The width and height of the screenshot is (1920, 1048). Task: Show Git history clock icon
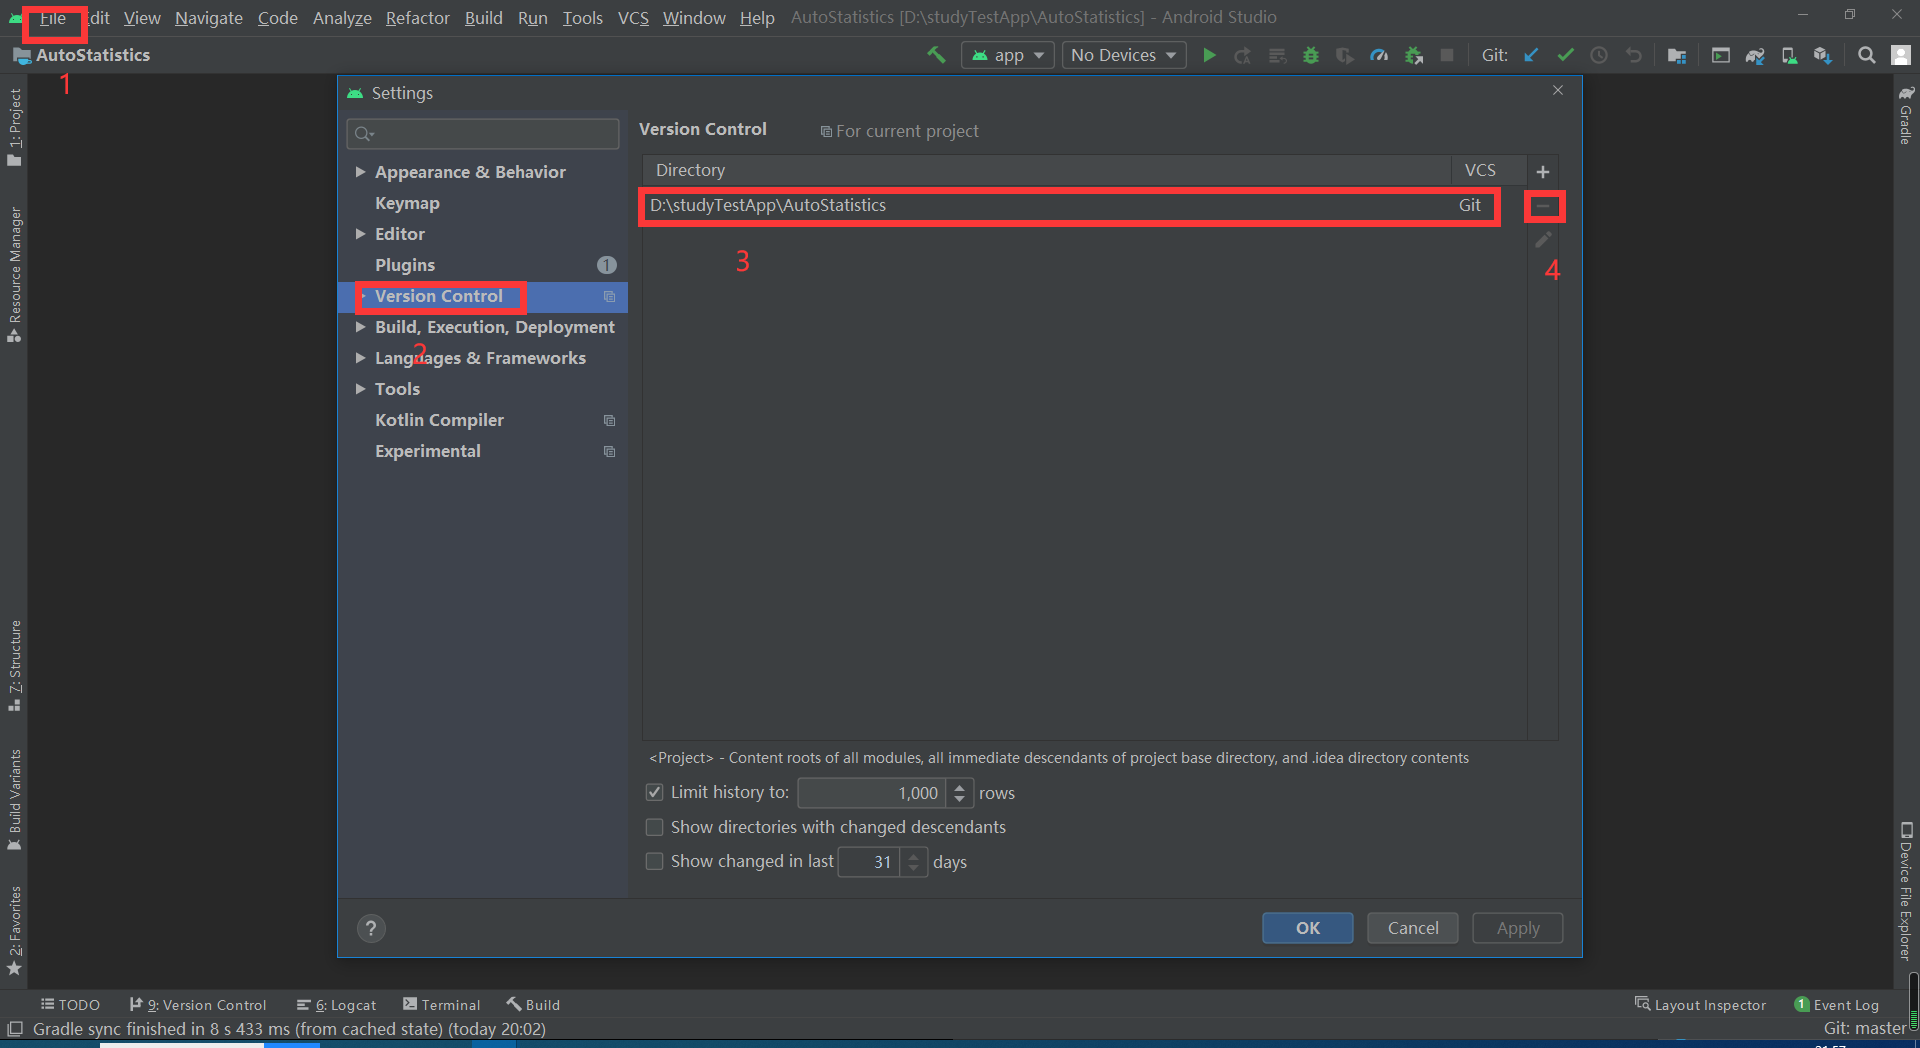[x=1599, y=55]
